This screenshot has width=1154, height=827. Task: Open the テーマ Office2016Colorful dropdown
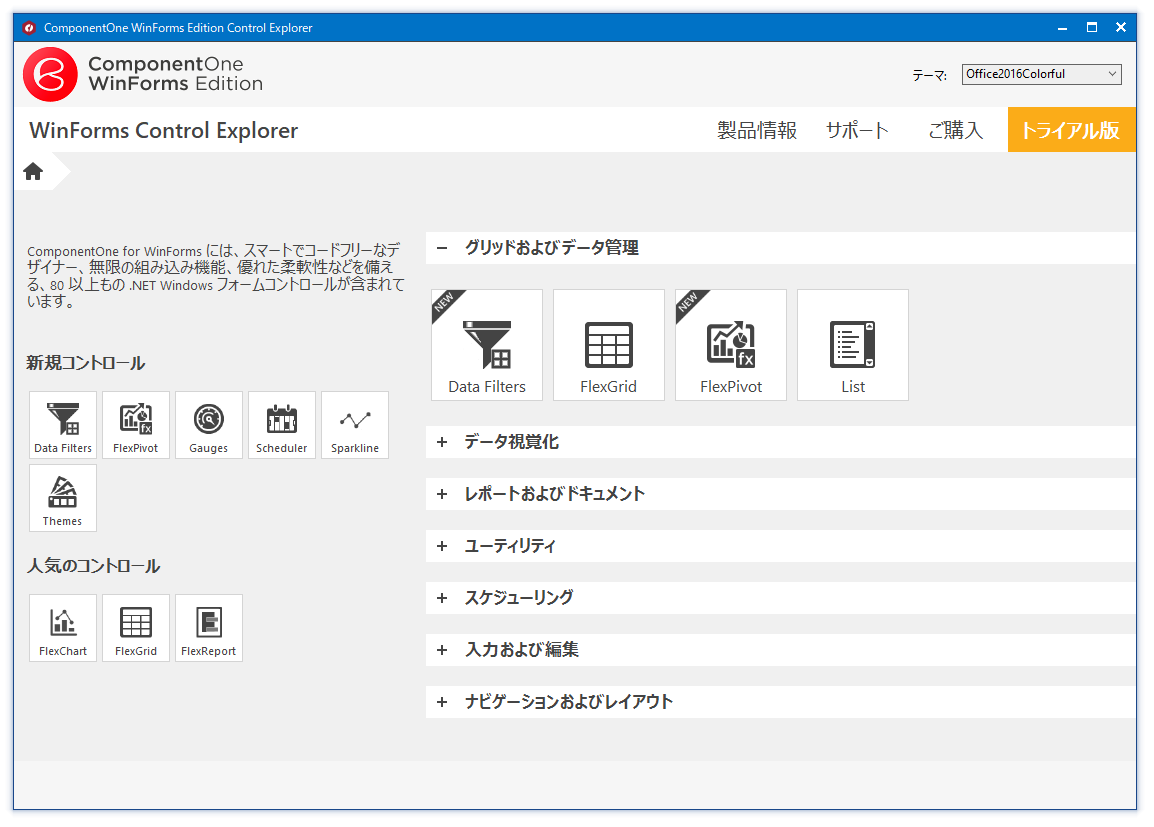click(1041, 74)
